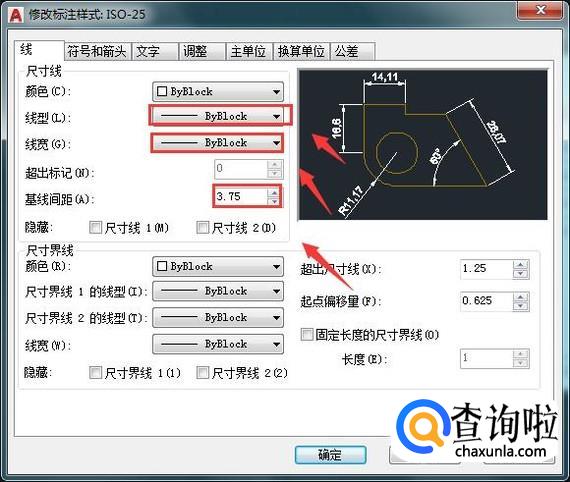
Task: Confirm with the 确定 button
Action: 330,454
